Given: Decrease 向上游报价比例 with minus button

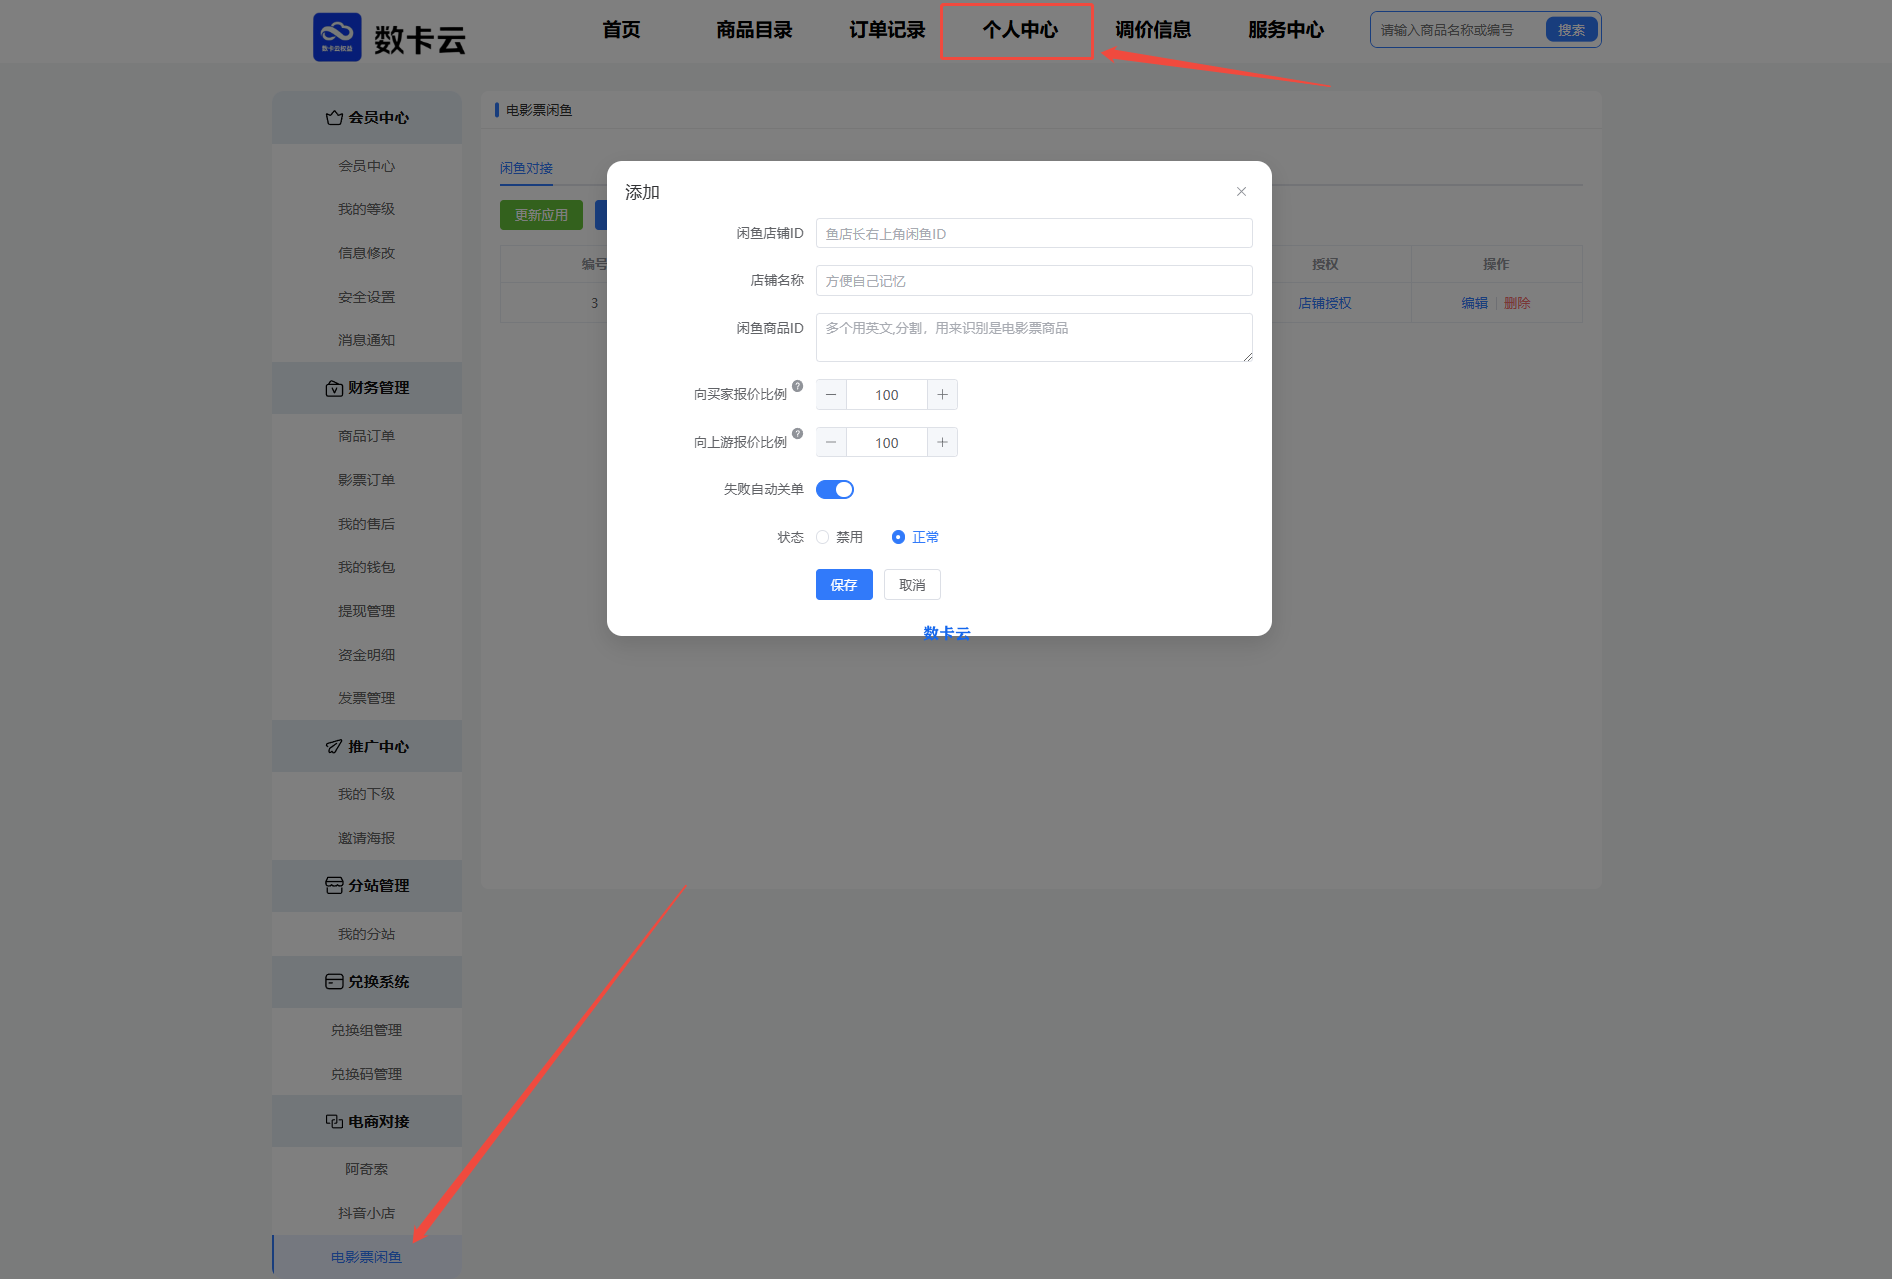Looking at the screenshot, I should coord(831,443).
